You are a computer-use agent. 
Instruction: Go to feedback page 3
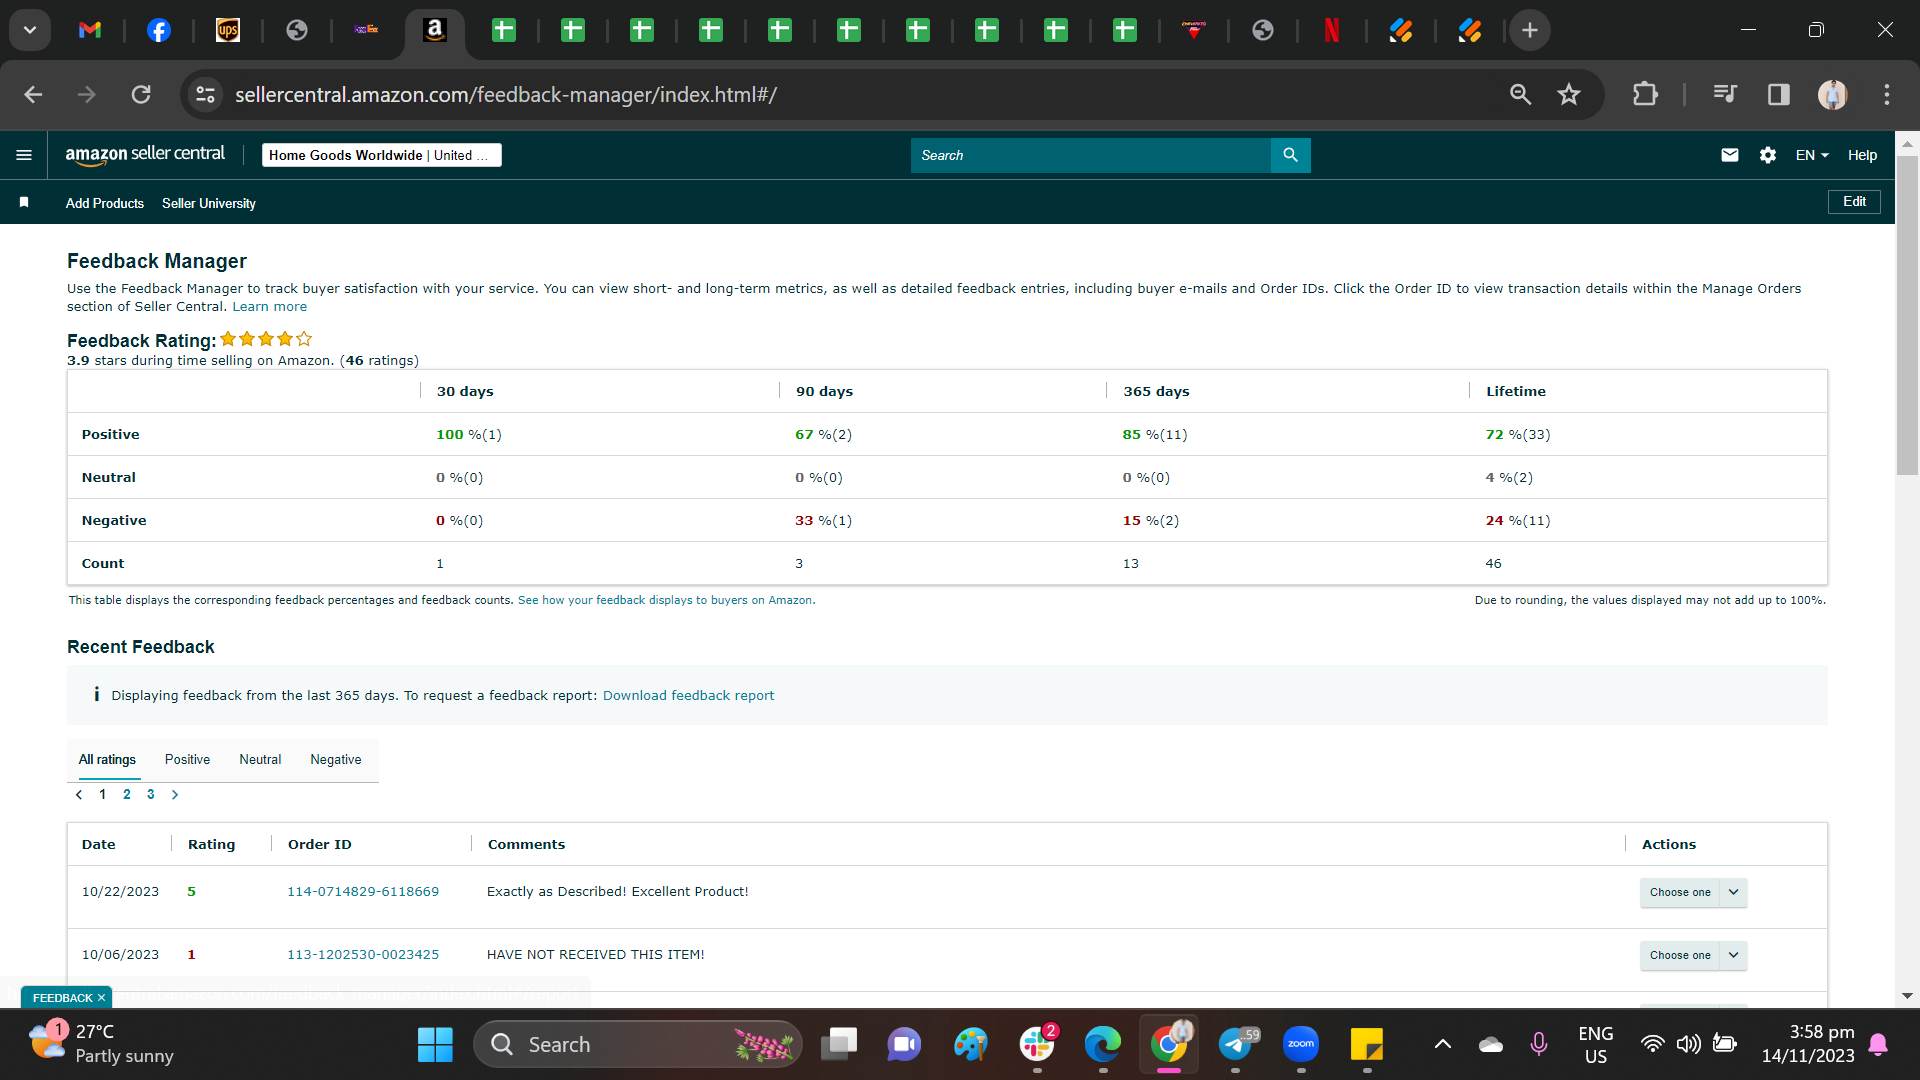tap(151, 795)
